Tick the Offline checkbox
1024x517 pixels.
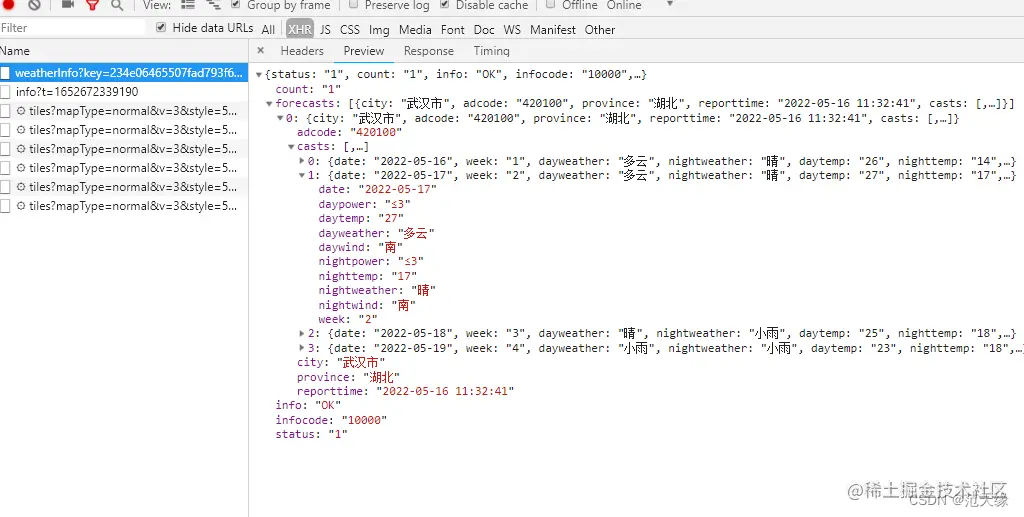click(551, 4)
